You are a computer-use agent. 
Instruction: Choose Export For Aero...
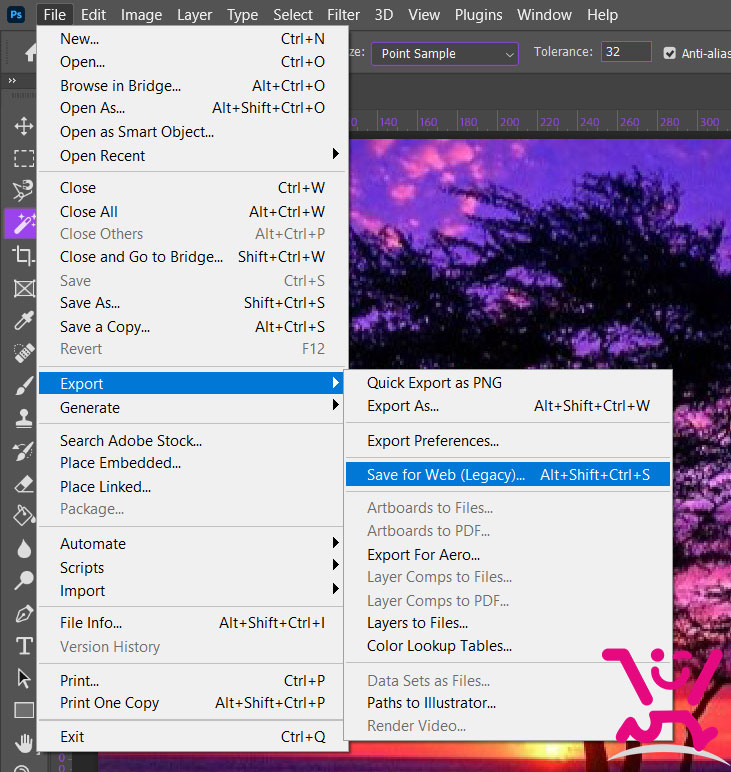(x=508, y=555)
